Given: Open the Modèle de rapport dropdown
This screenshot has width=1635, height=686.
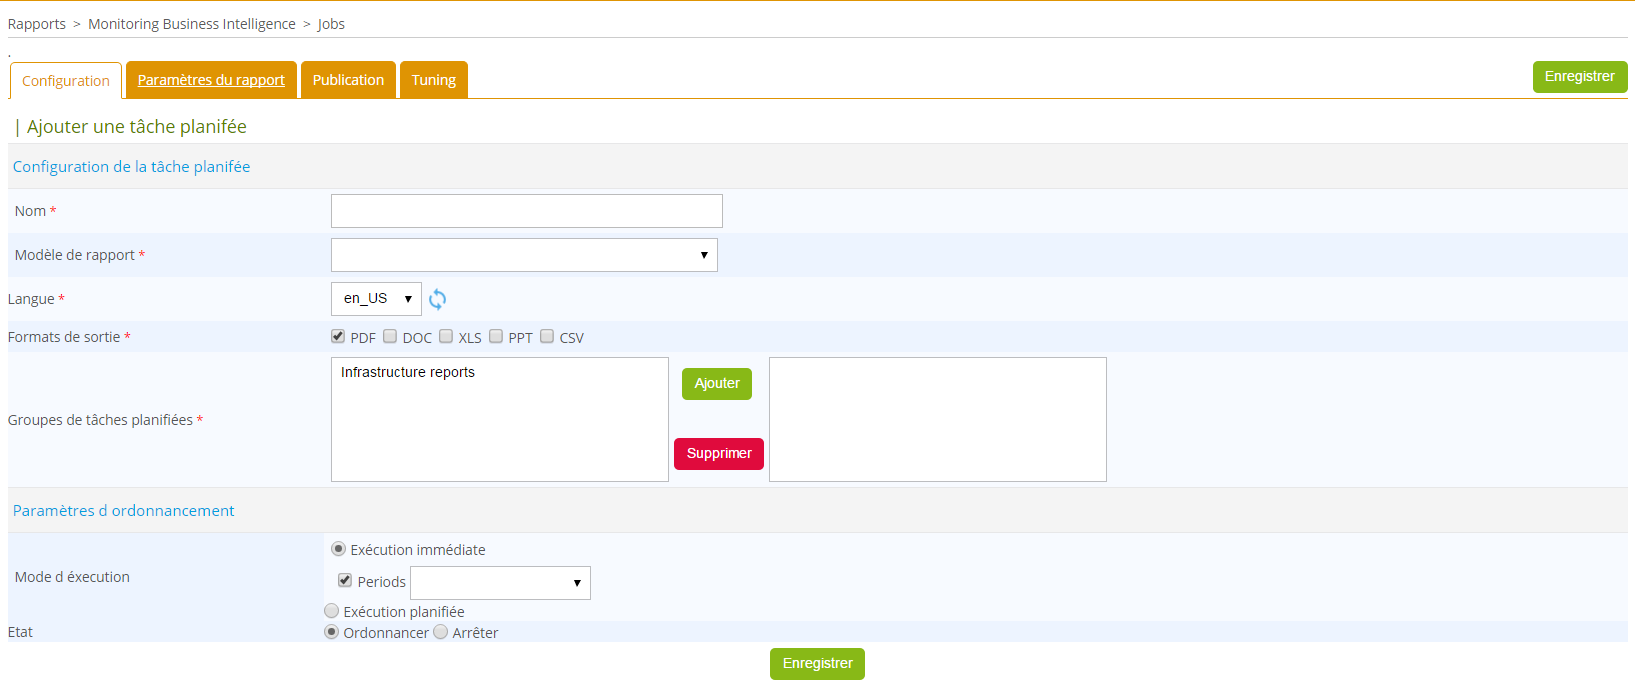Looking at the screenshot, I should 524,255.
